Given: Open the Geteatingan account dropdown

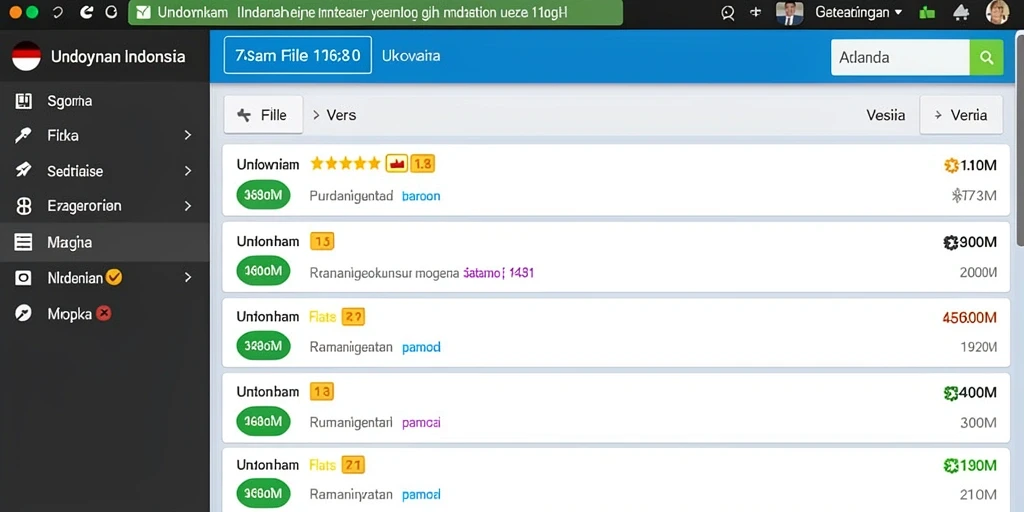Looking at the screenshot, I should [x=858, y=12].
